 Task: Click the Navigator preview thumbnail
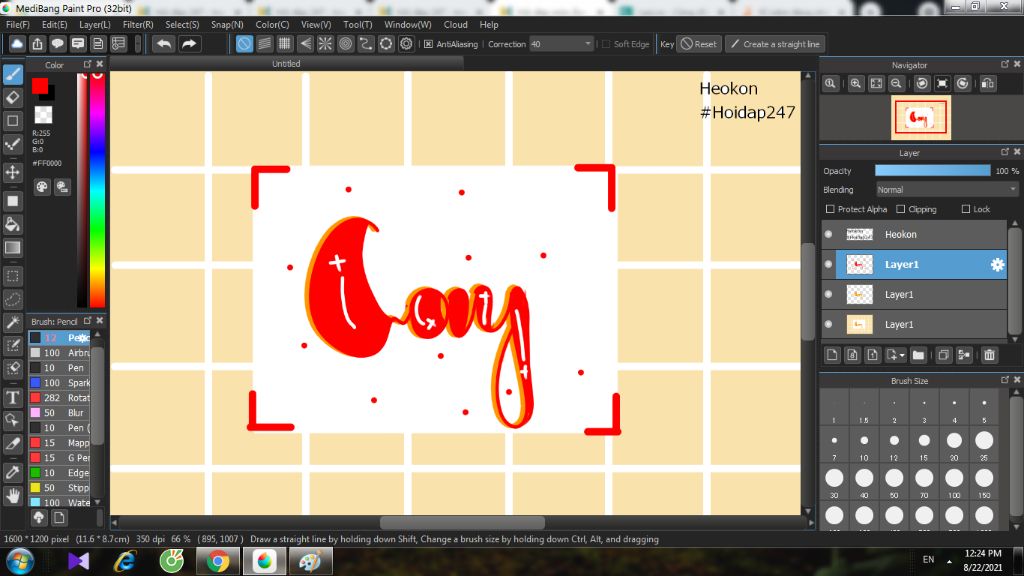(921, 118)
